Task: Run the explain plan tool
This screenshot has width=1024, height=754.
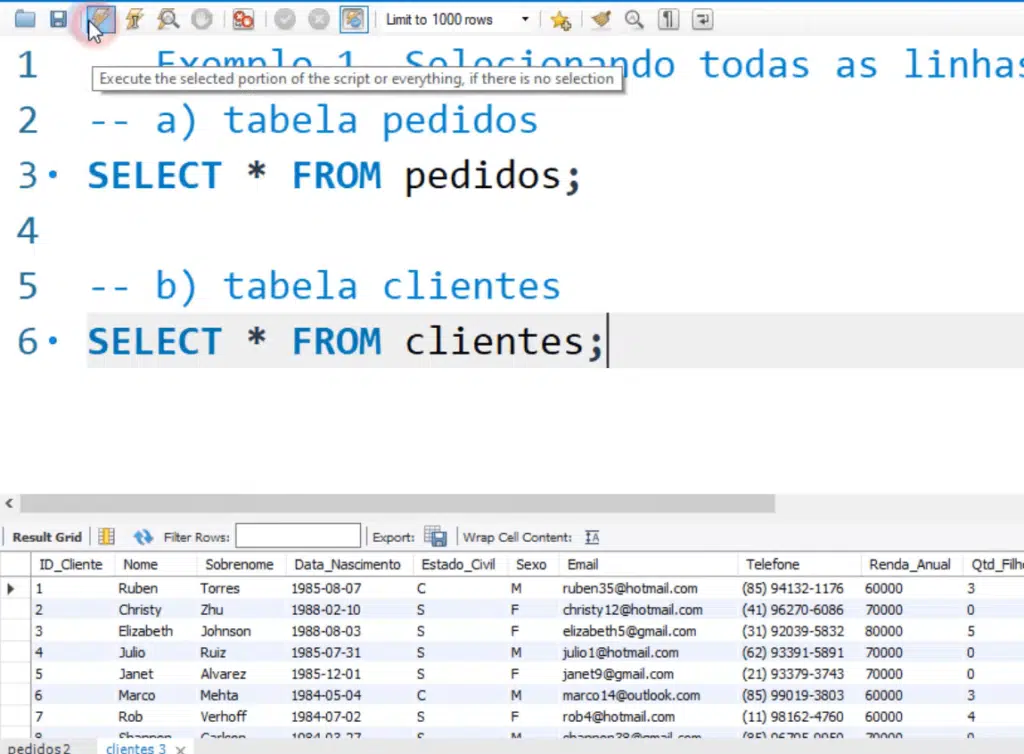Action: 165,19
